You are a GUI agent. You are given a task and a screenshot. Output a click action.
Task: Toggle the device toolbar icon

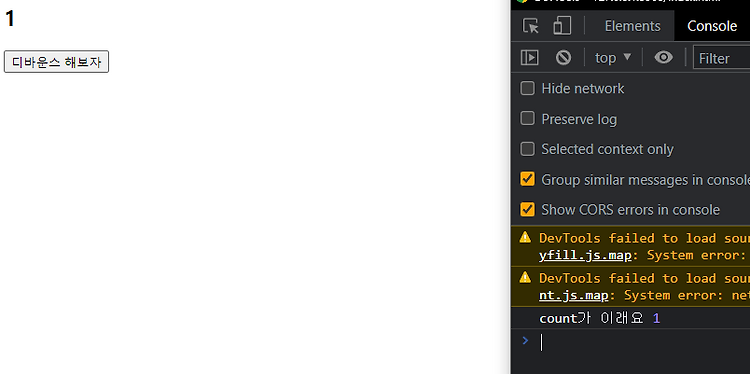(x=562, y=26)
